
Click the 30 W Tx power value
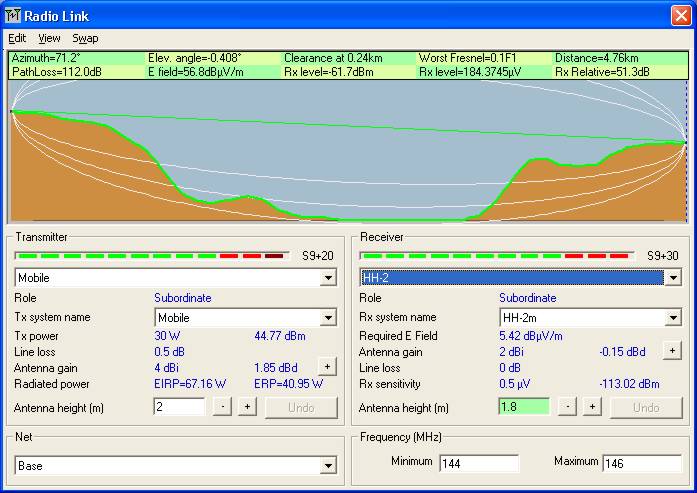pos(167,336)
